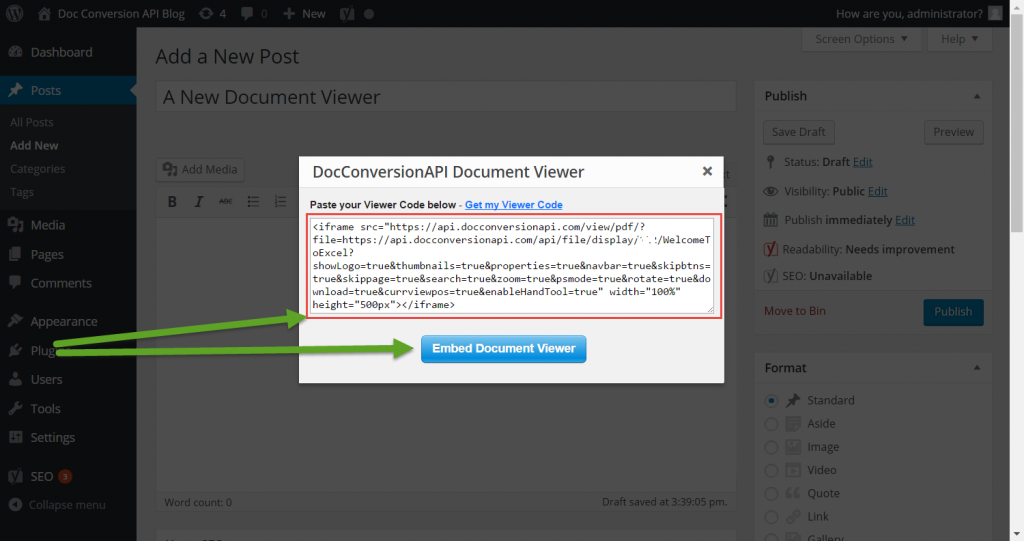
Task: Open the Settings sidebar icon
Action: (15, 437)
